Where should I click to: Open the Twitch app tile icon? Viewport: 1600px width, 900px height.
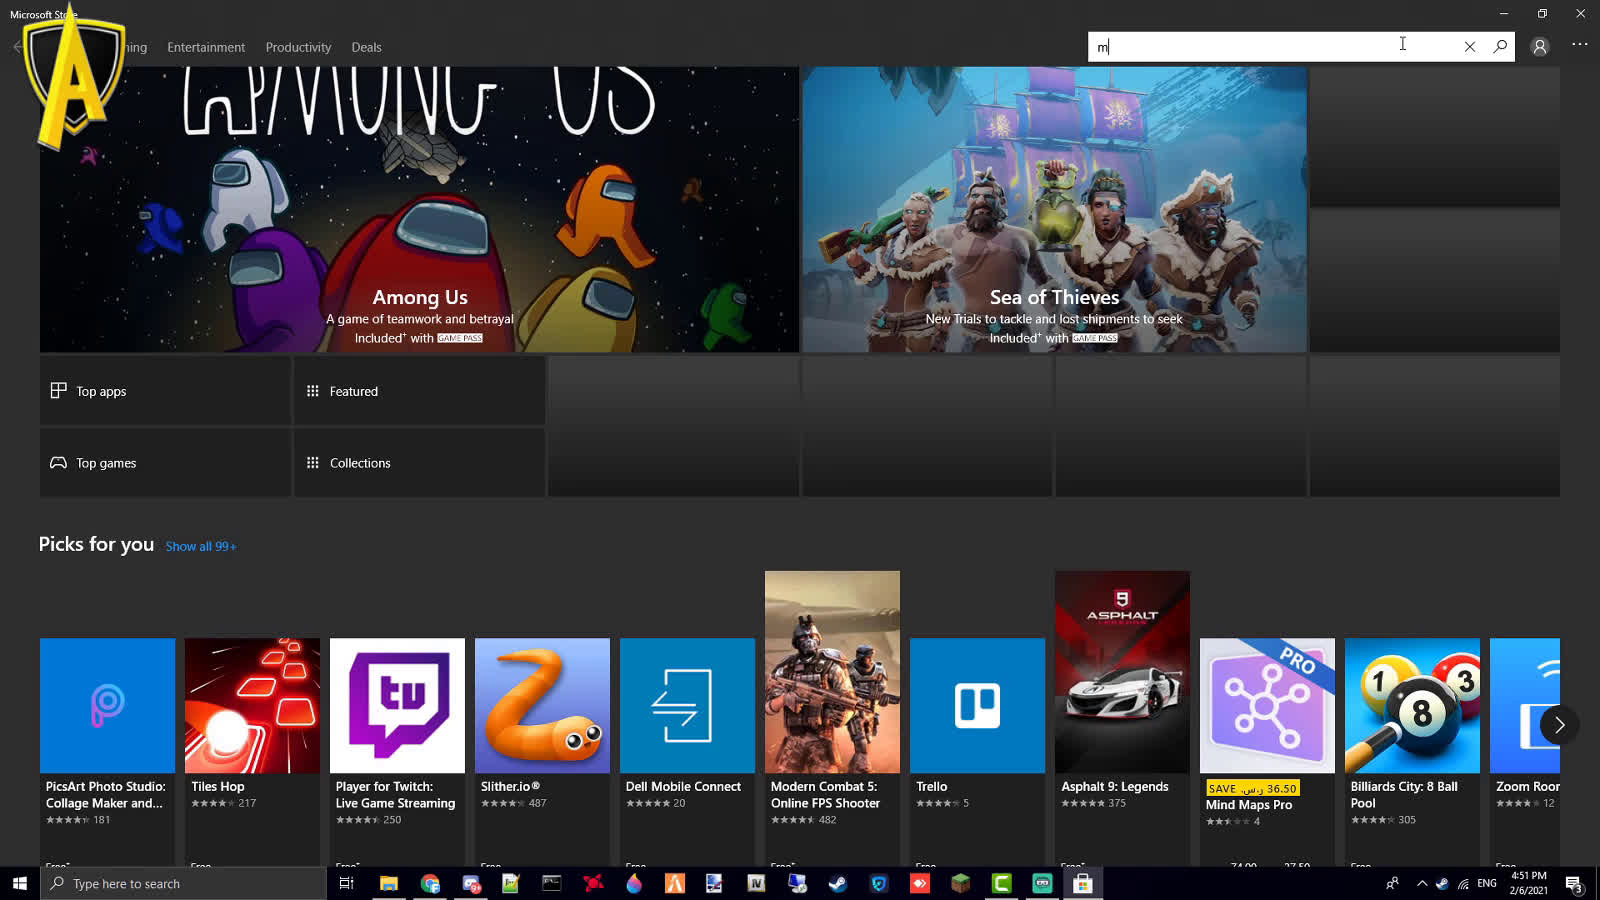tap(397, 705)
